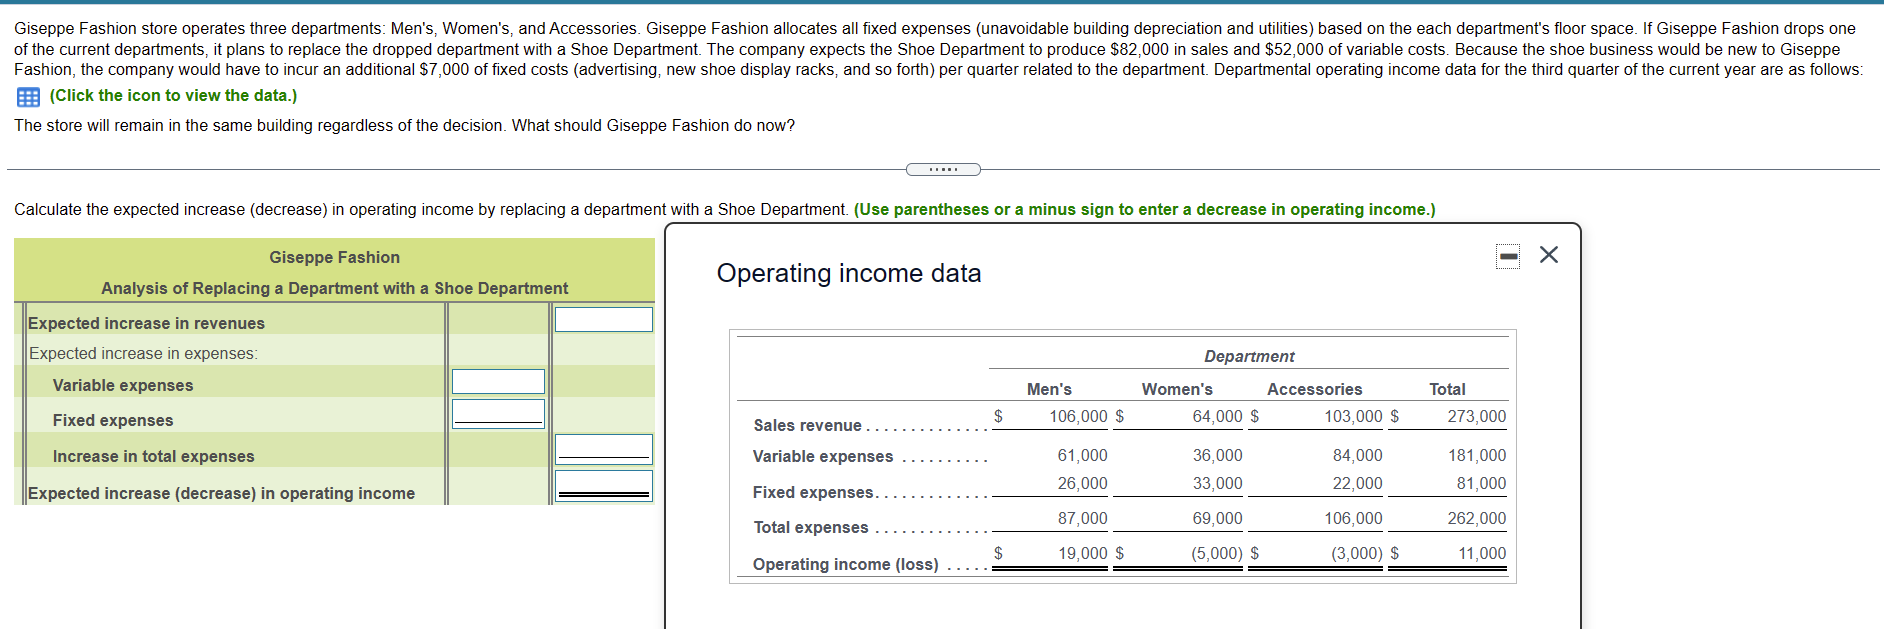Click the 'Giseppe Fashion' worksheet title

point(334,257)
